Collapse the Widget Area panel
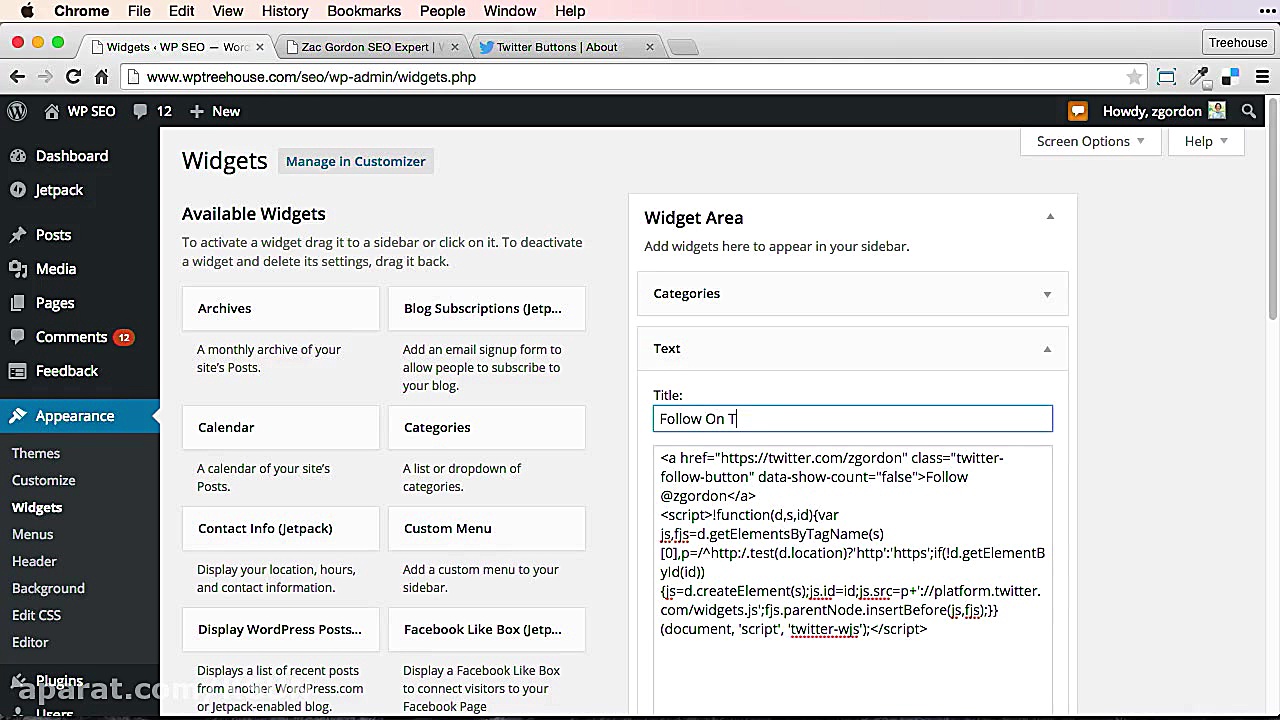Screen dimensions: 1280x720 pyautogui.click(x=1050, y=215)
